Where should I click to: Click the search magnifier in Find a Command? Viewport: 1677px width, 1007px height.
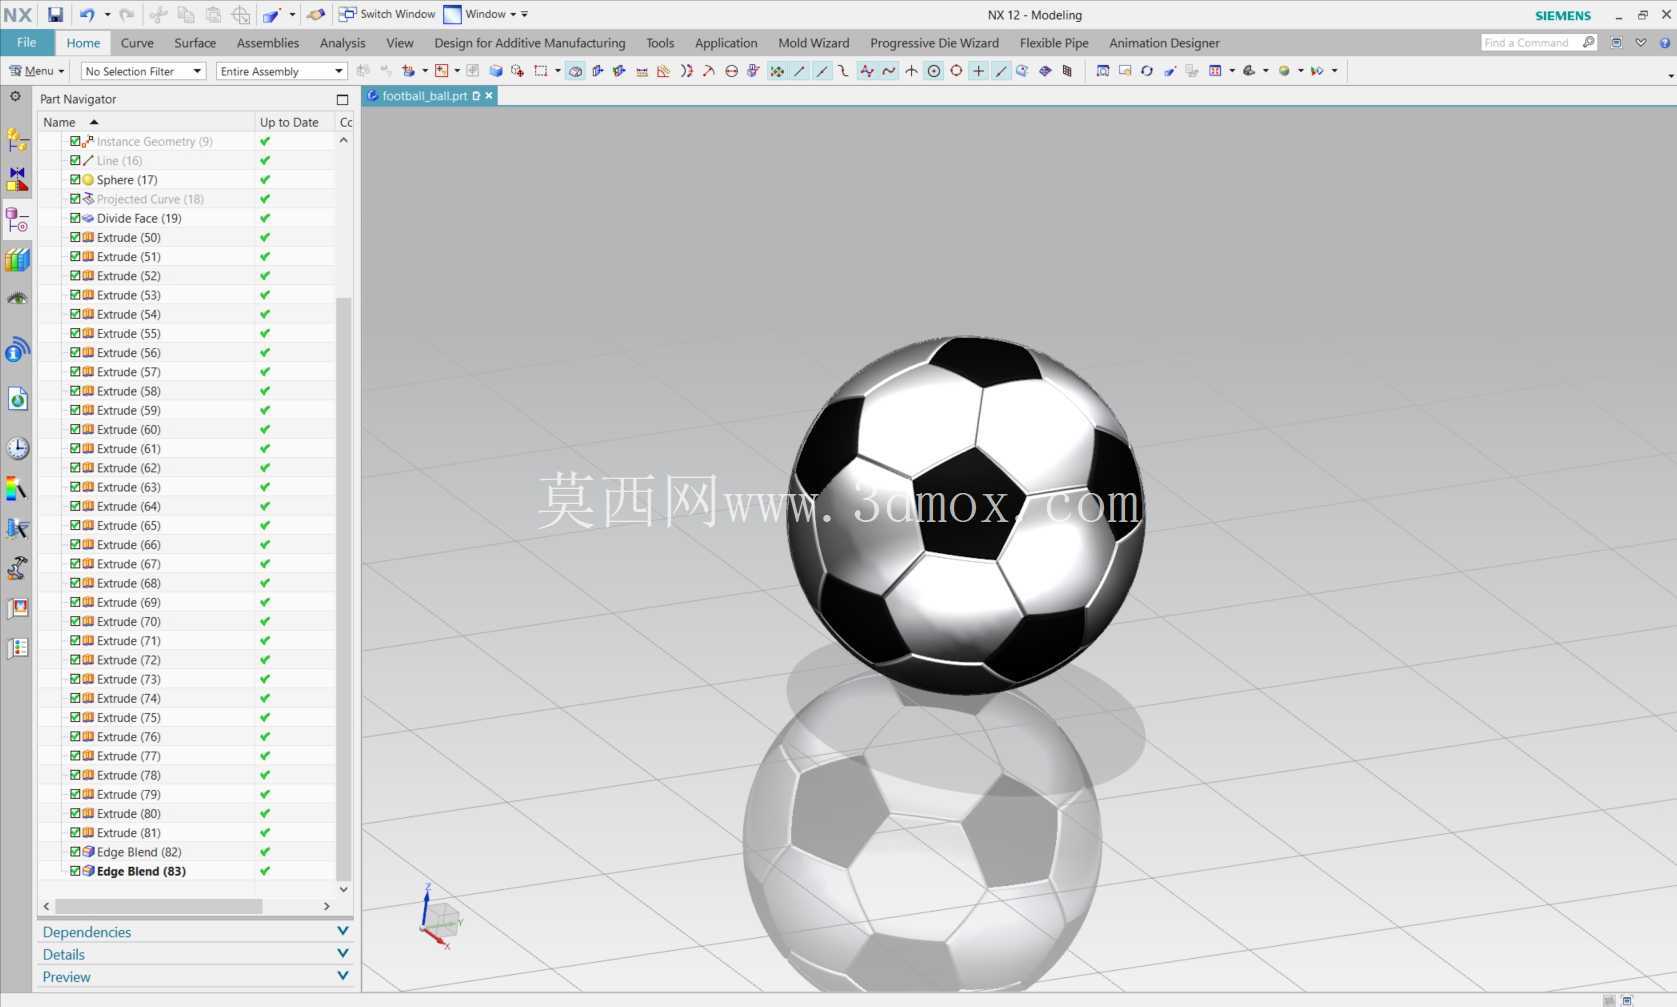(x=1588, y=42)
